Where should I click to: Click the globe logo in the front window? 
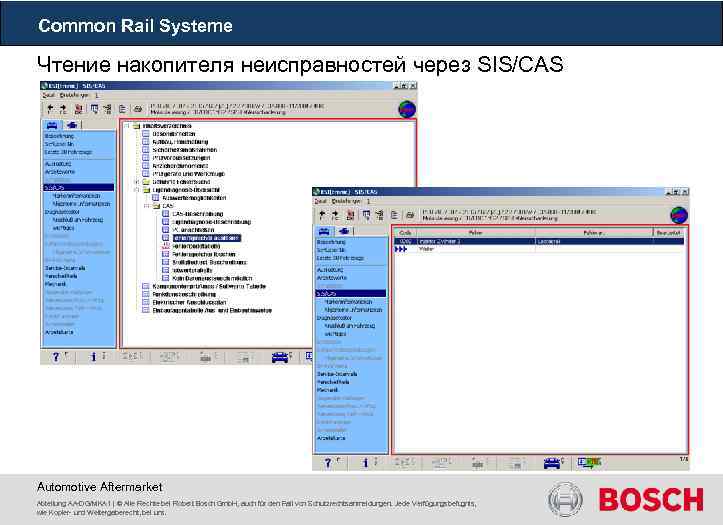[x=679, y=215]
